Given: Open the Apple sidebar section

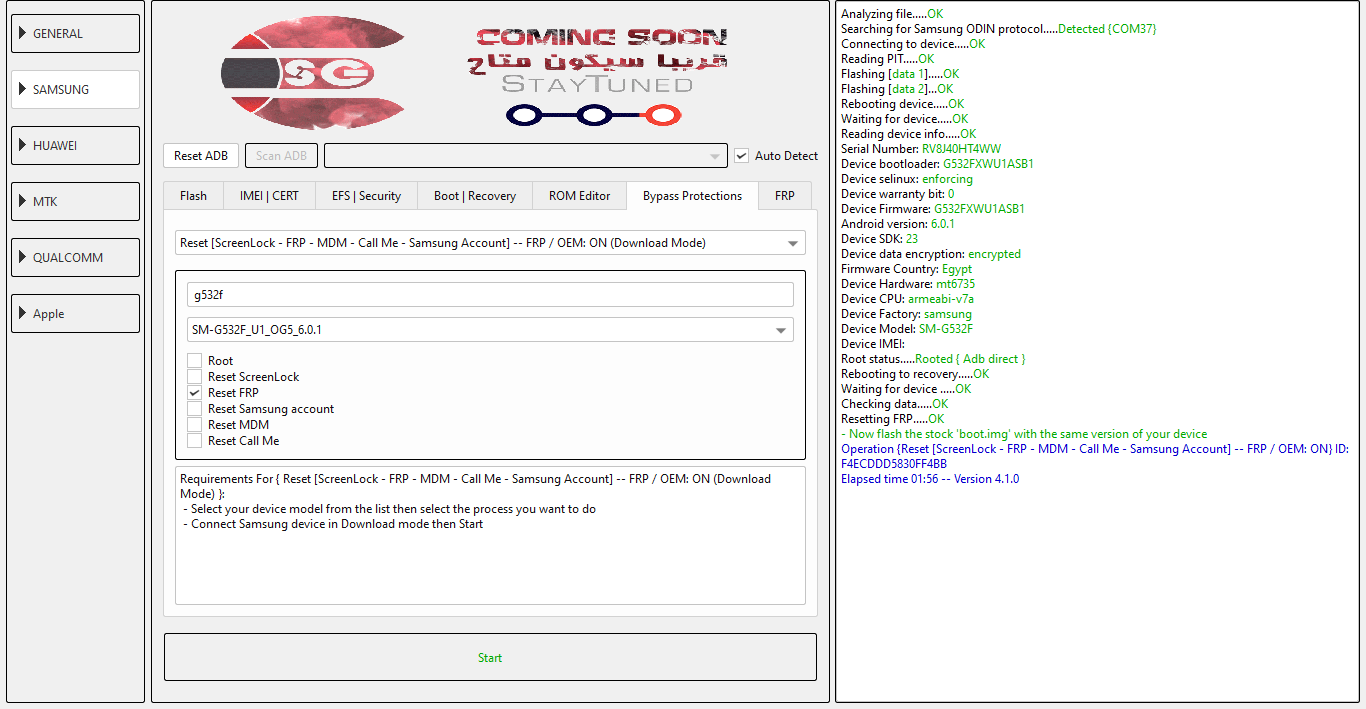Looking at the screenshot, I should [75, 313].
